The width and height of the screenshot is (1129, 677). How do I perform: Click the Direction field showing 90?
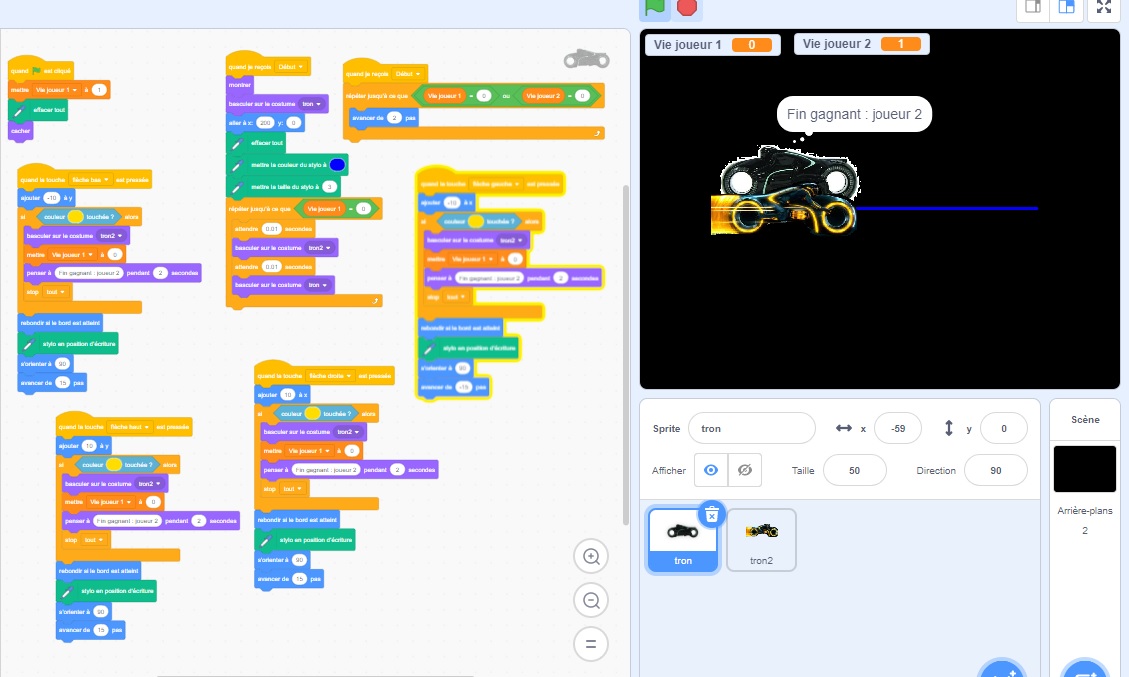click(996, 470)
